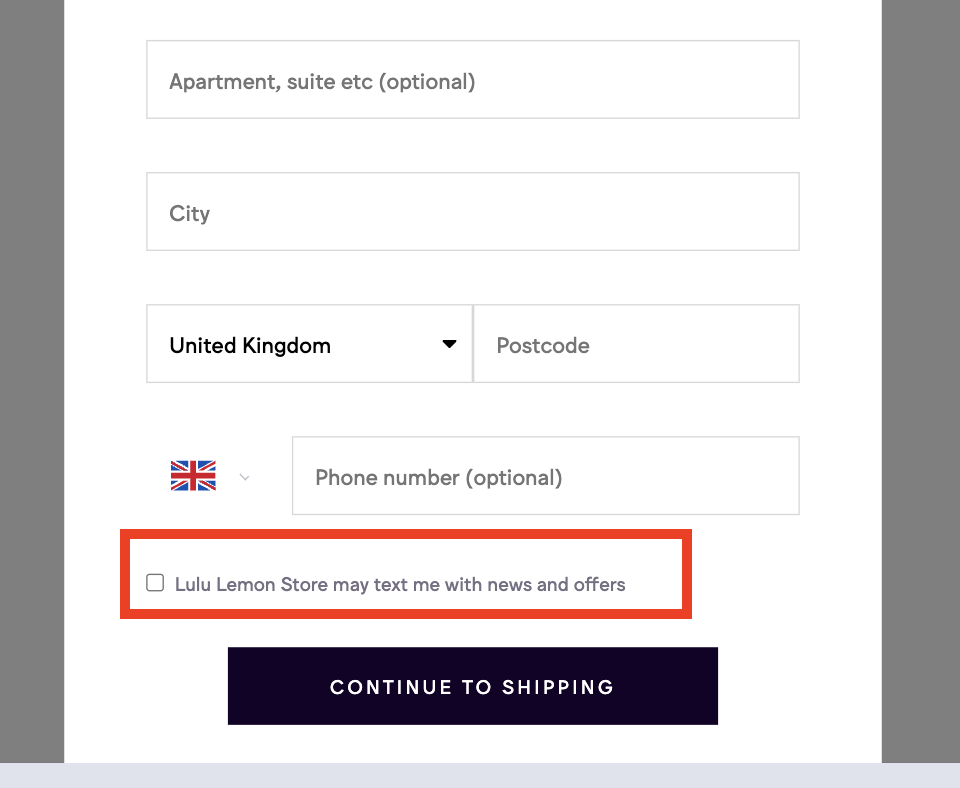The image size is (960, 788).
Task: Focus the Postcode input field
Action: click(x=636, y=344)
